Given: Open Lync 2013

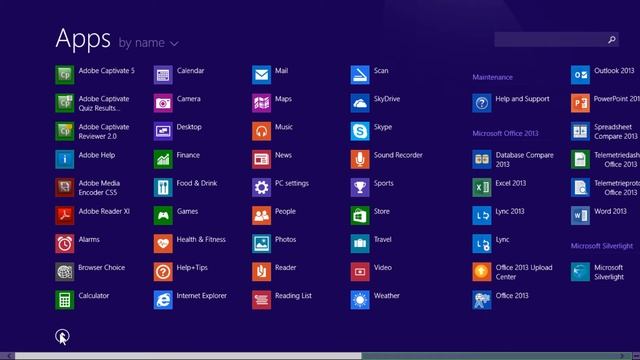Looking at the screenshot, I should (498, 216).
